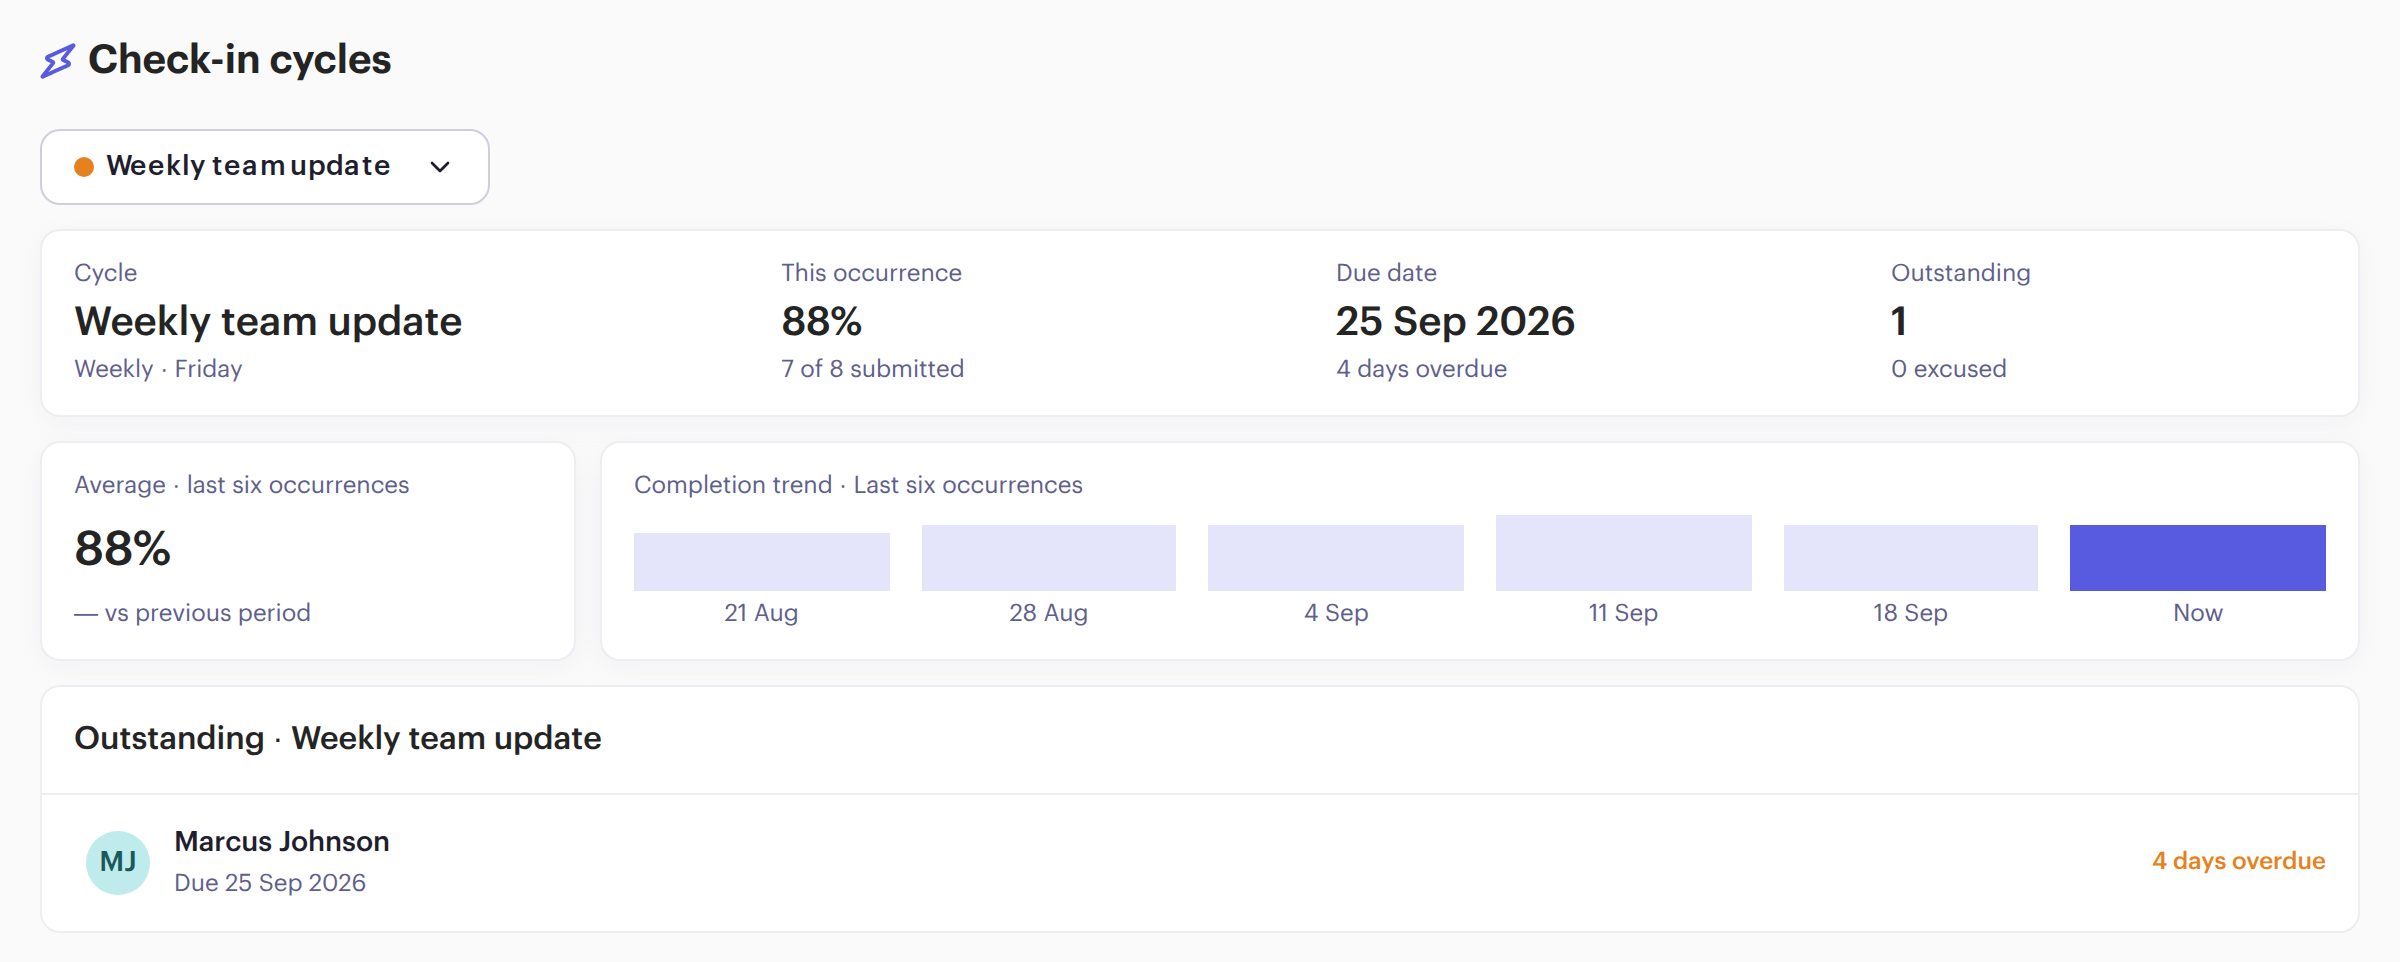
Task: Click 'Due 25 Sep 2026' under Marcus Johnson
Action: [270, 883]
